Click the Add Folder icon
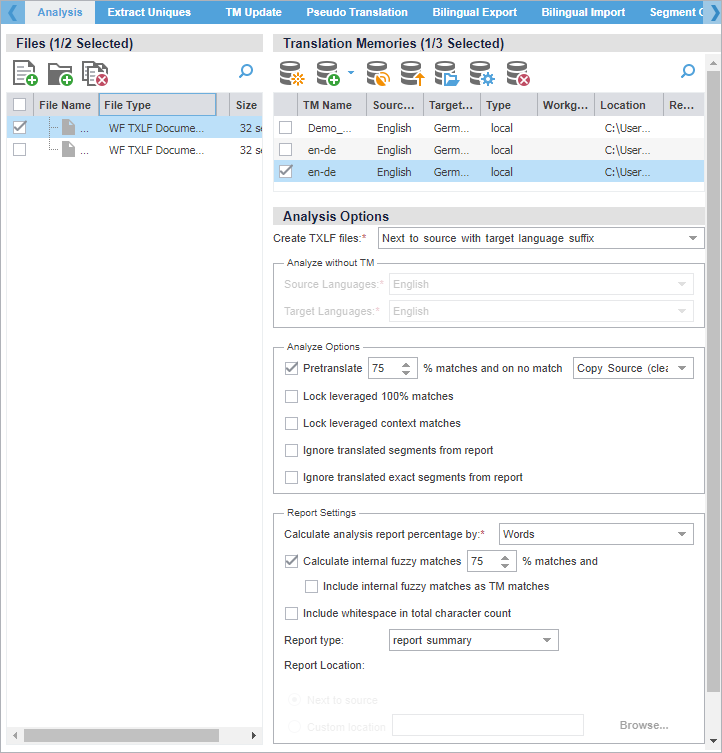The height and width of the screenshot is (753, 722). (60, 73)
